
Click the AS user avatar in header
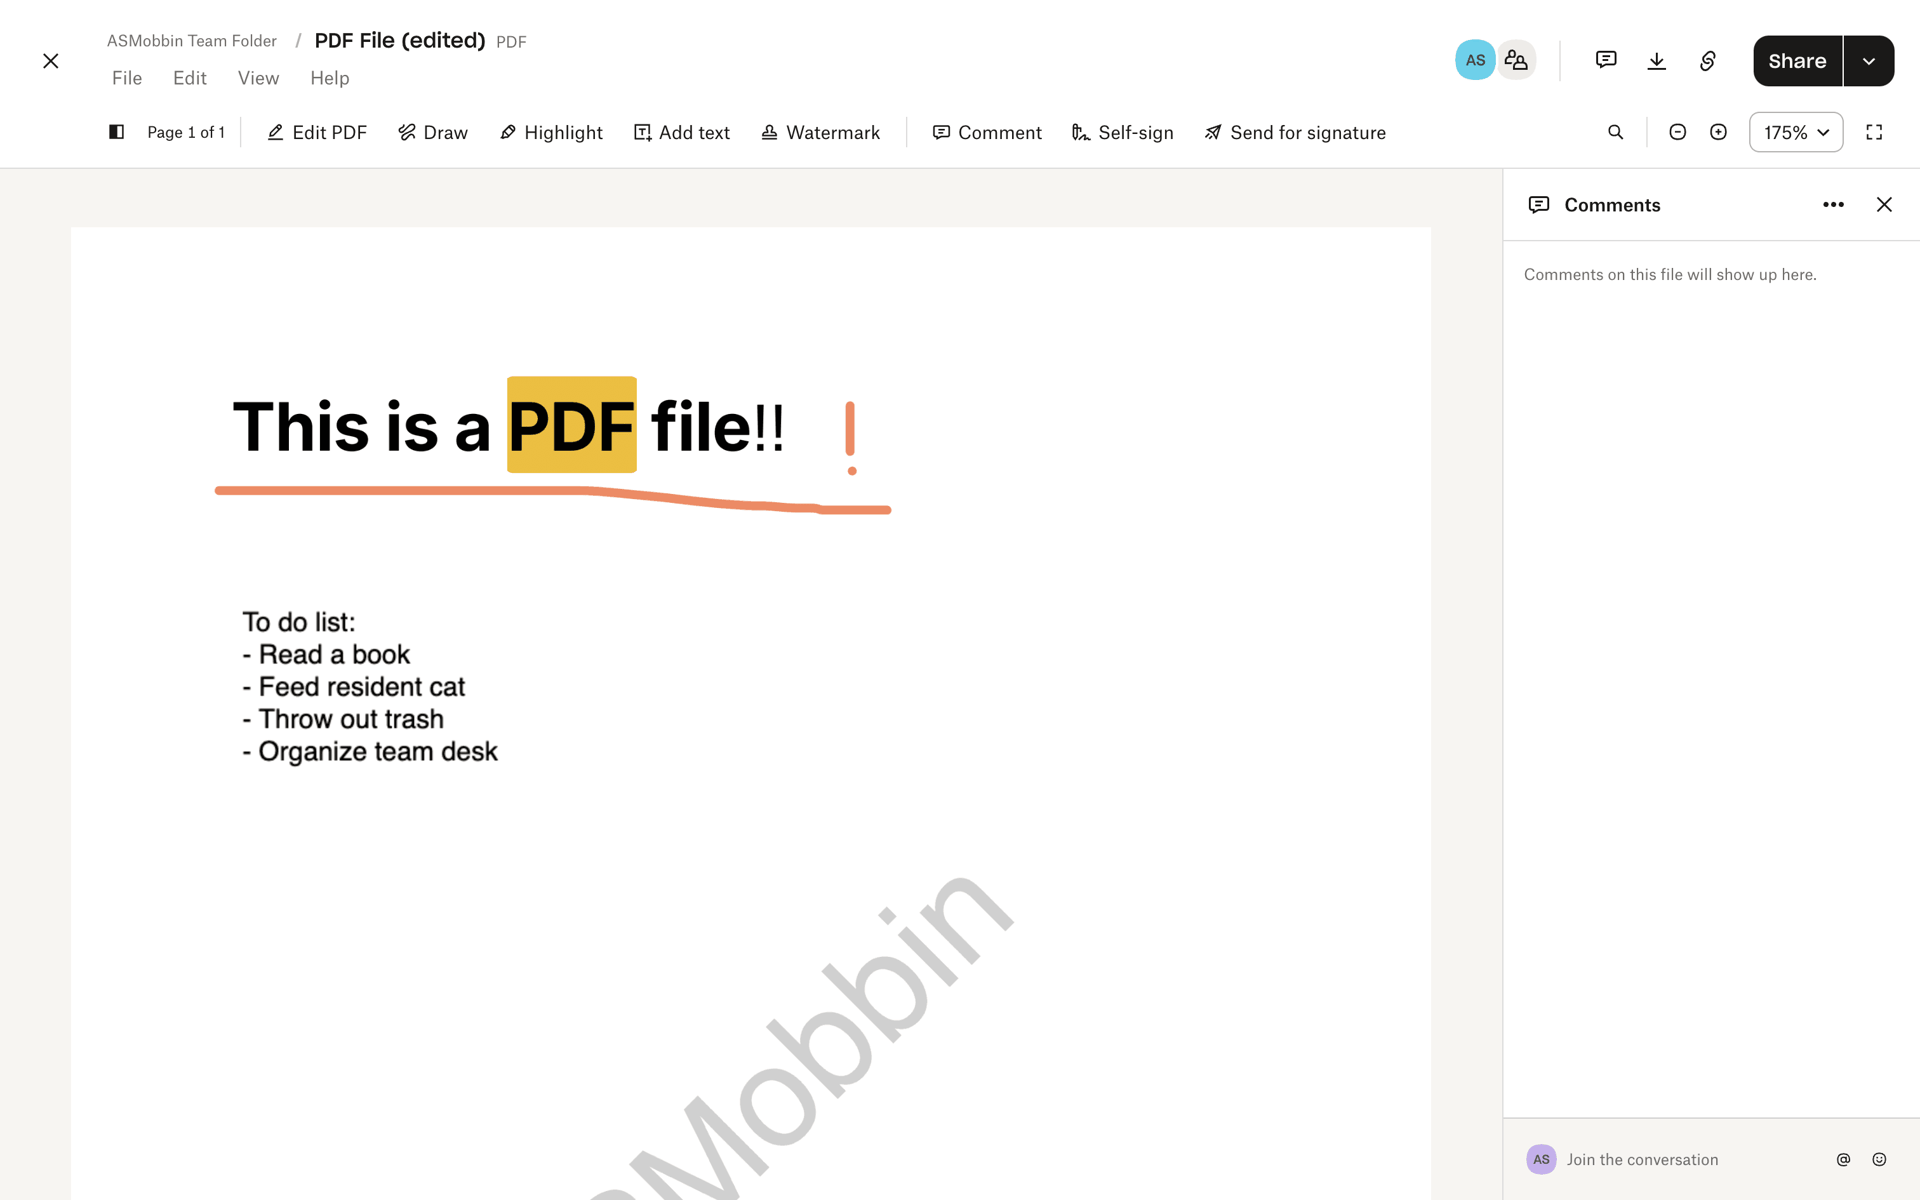[x=1475, y=60]
